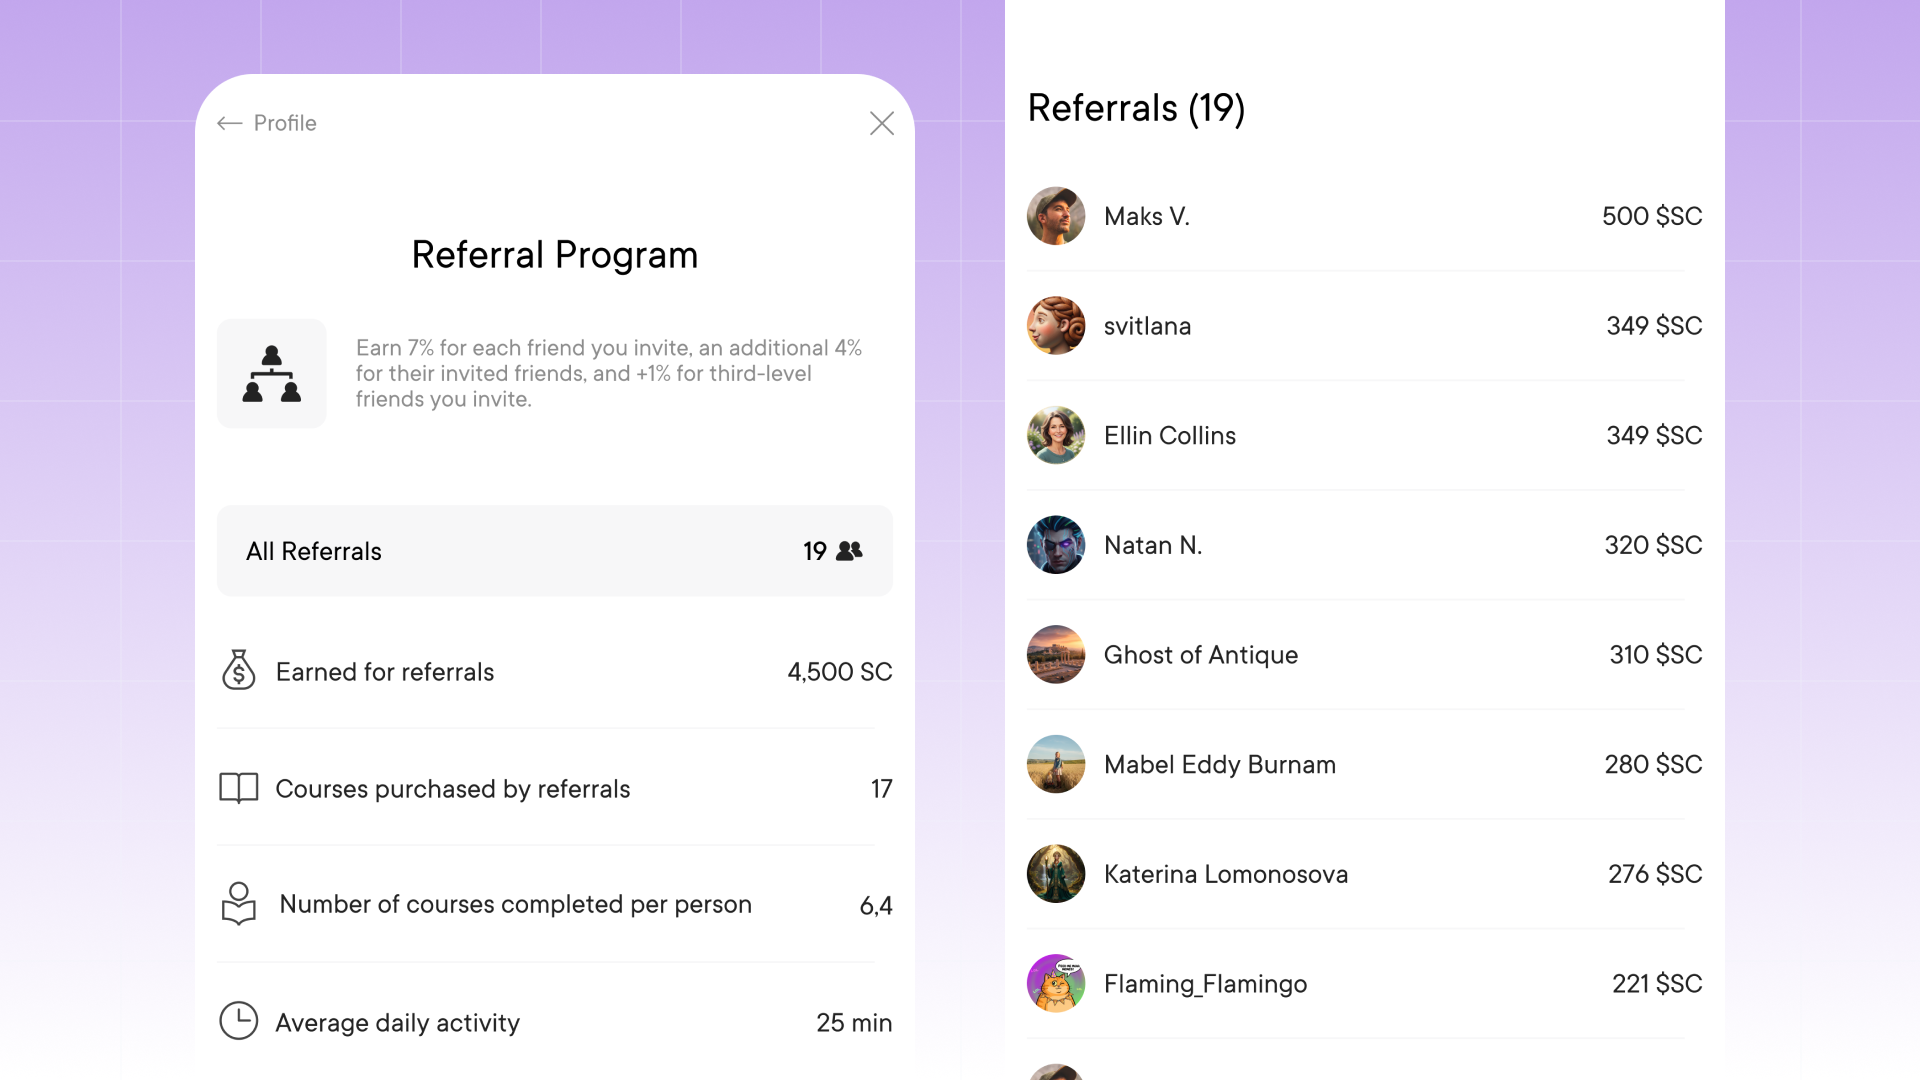Click the money bag icon for earnings
This screenshot has width=1920, height=1080.
point(238,671)
